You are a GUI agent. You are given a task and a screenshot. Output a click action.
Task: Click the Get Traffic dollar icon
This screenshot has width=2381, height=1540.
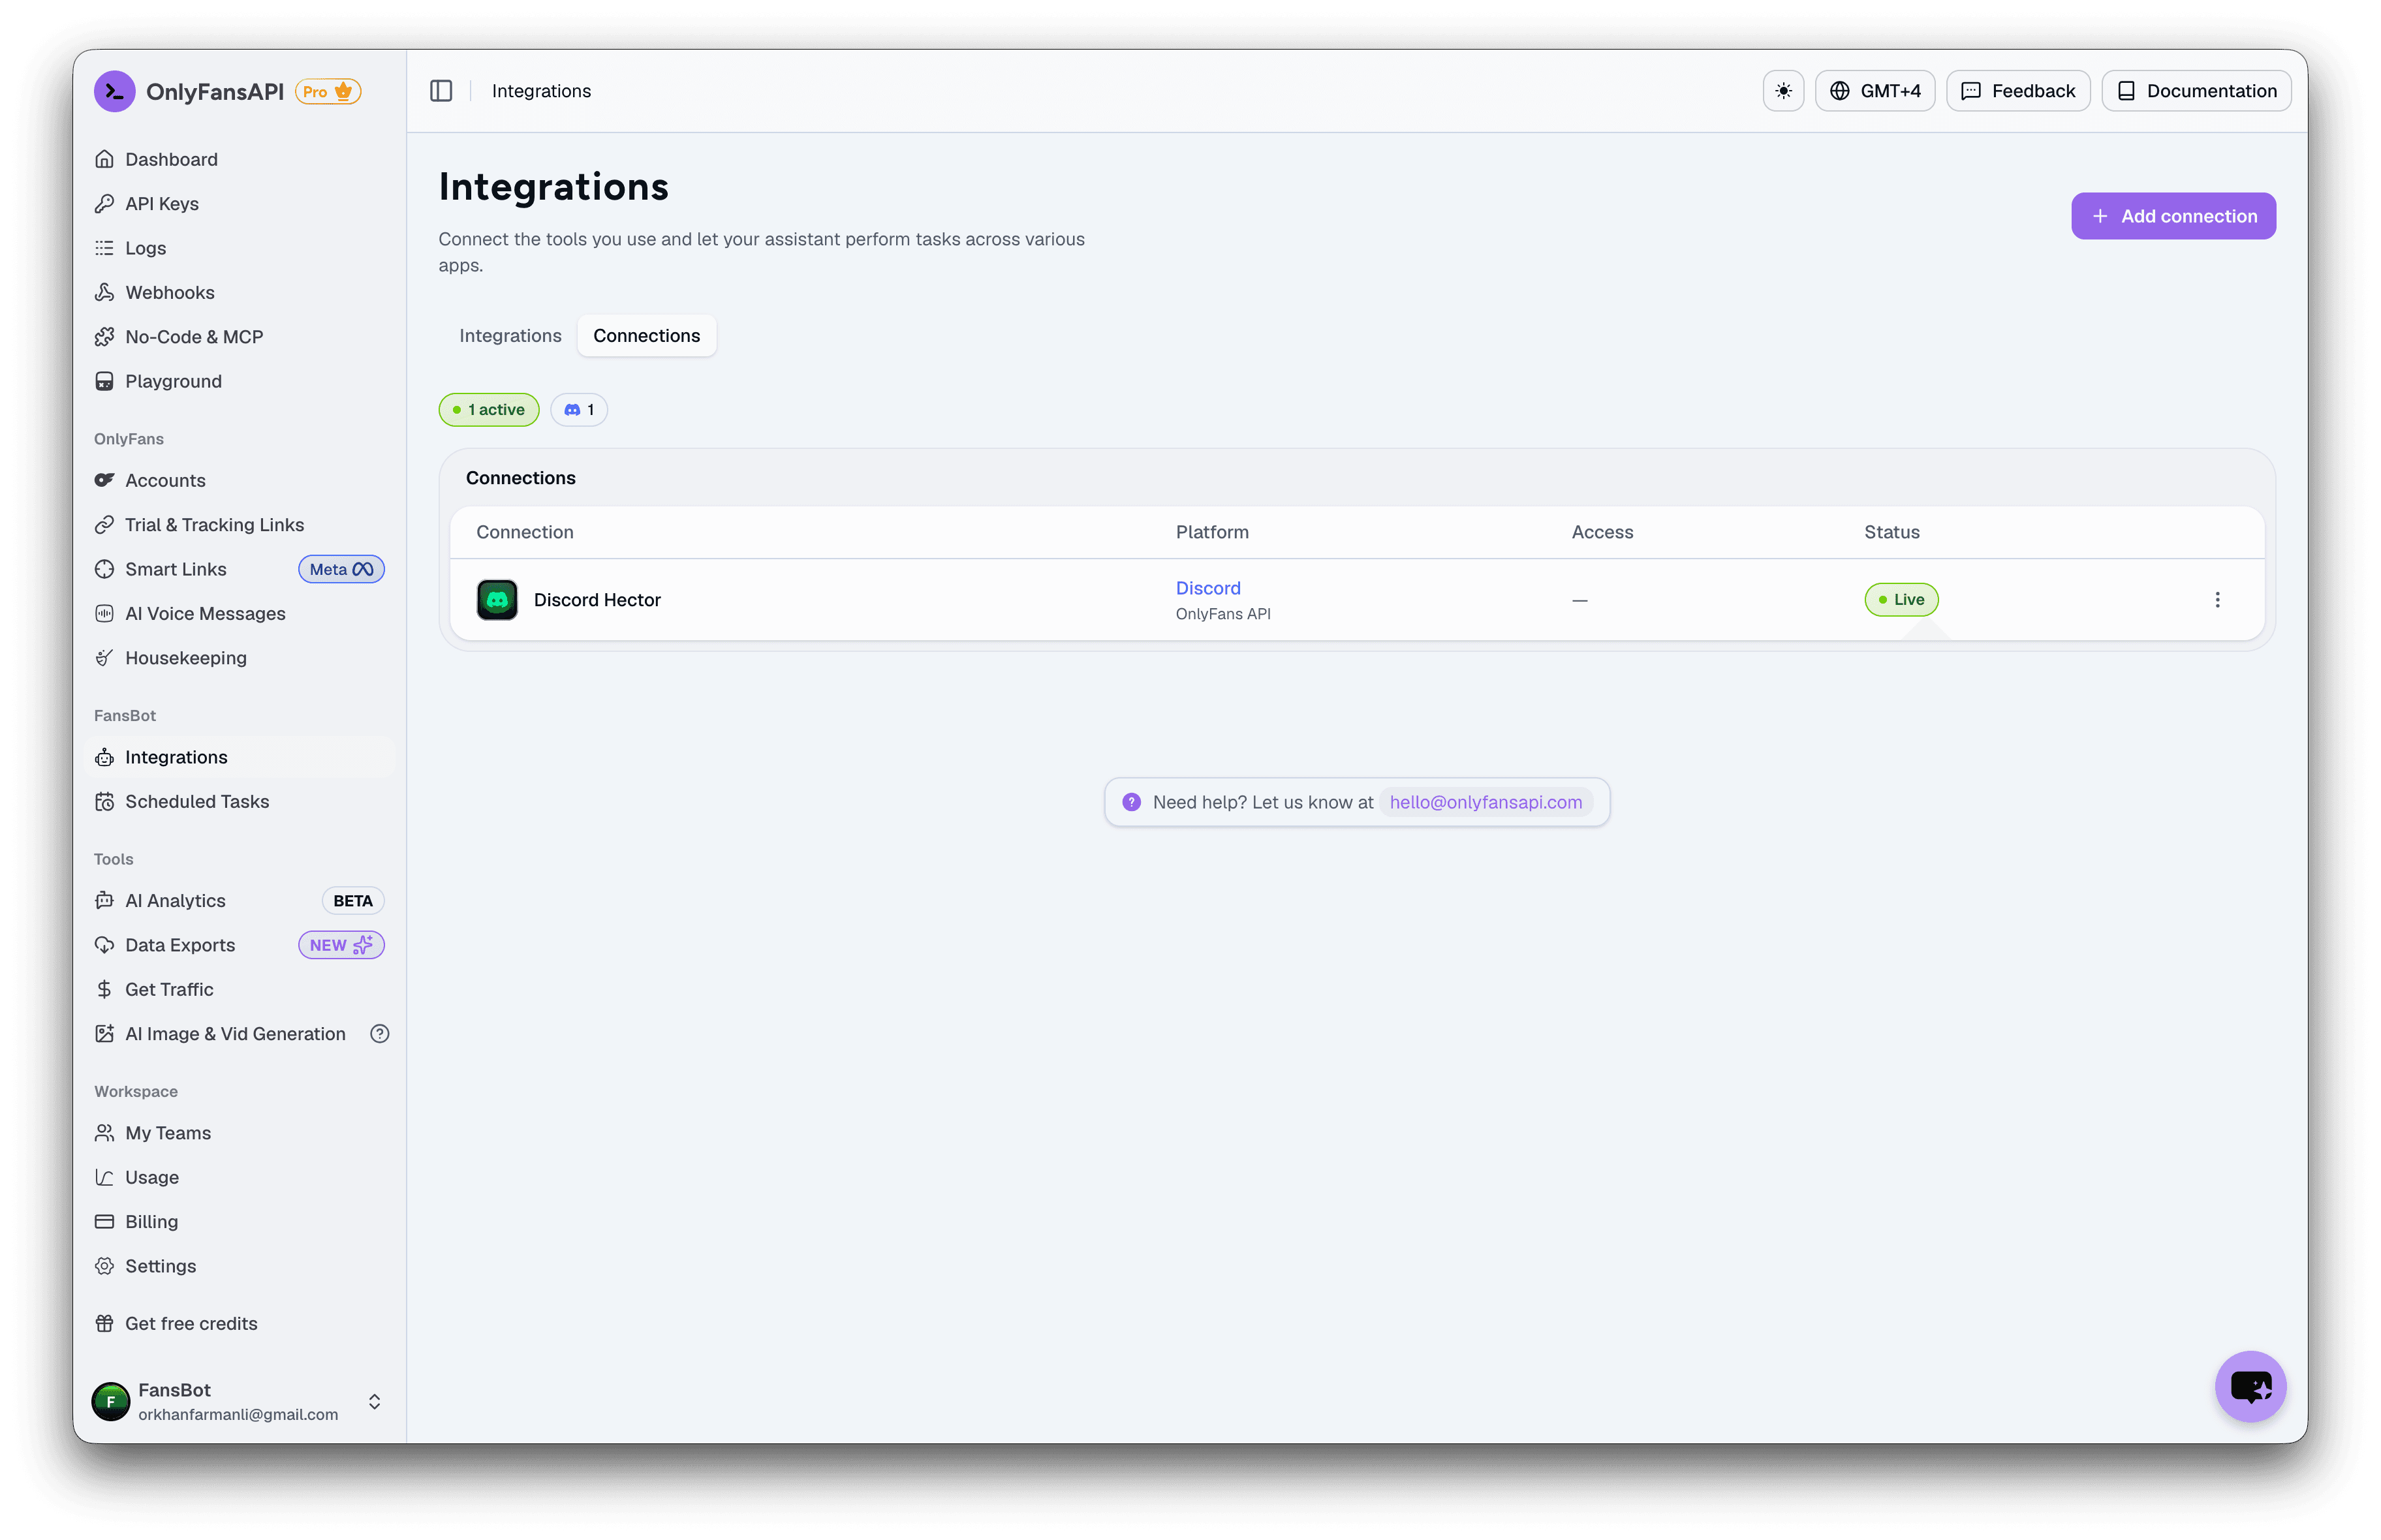[104, 990]
